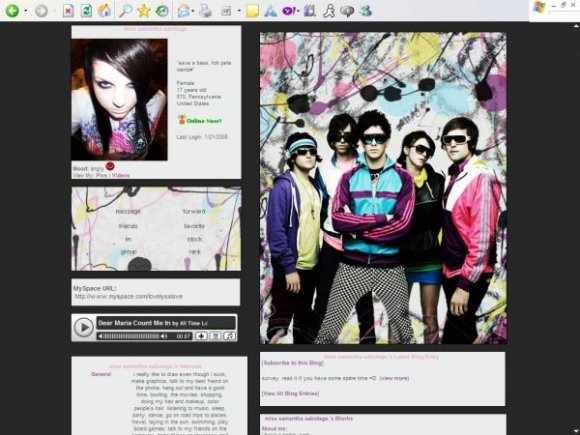Viewport: 580px width, 435px height.
Task: Open the chat bubble toolbar icon
Action: pyautogui.click(x=347, y=11)
